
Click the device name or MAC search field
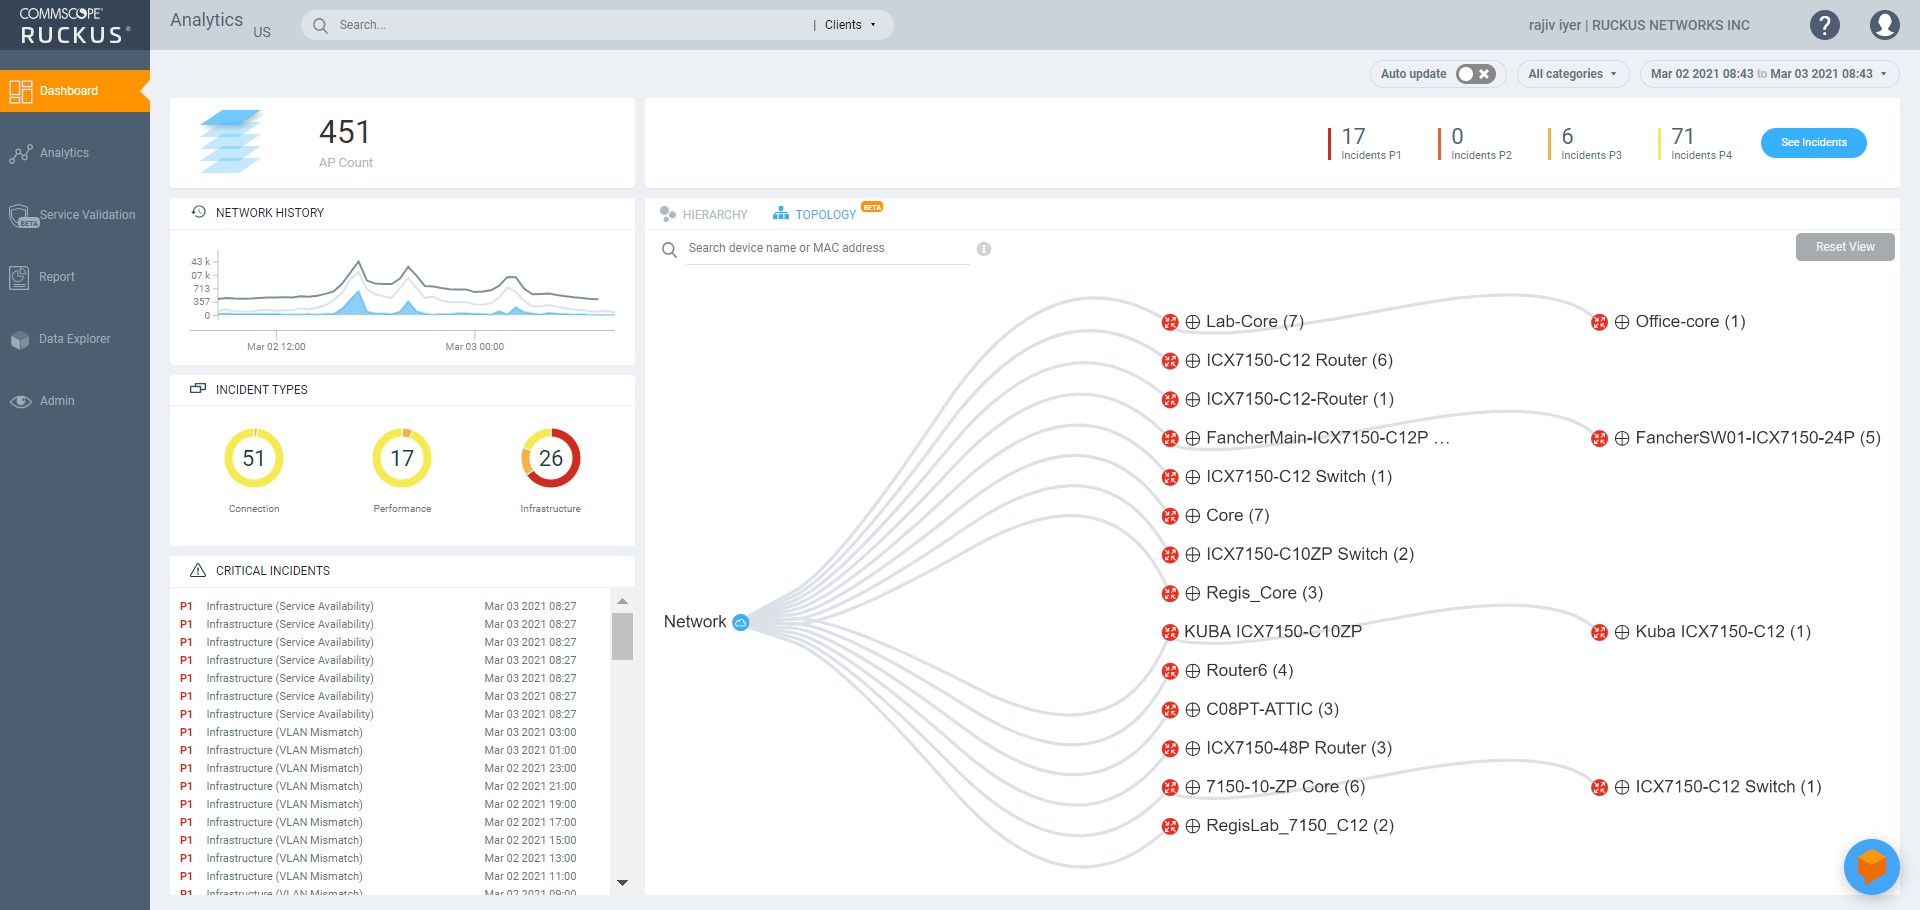(x=828, y=248)
